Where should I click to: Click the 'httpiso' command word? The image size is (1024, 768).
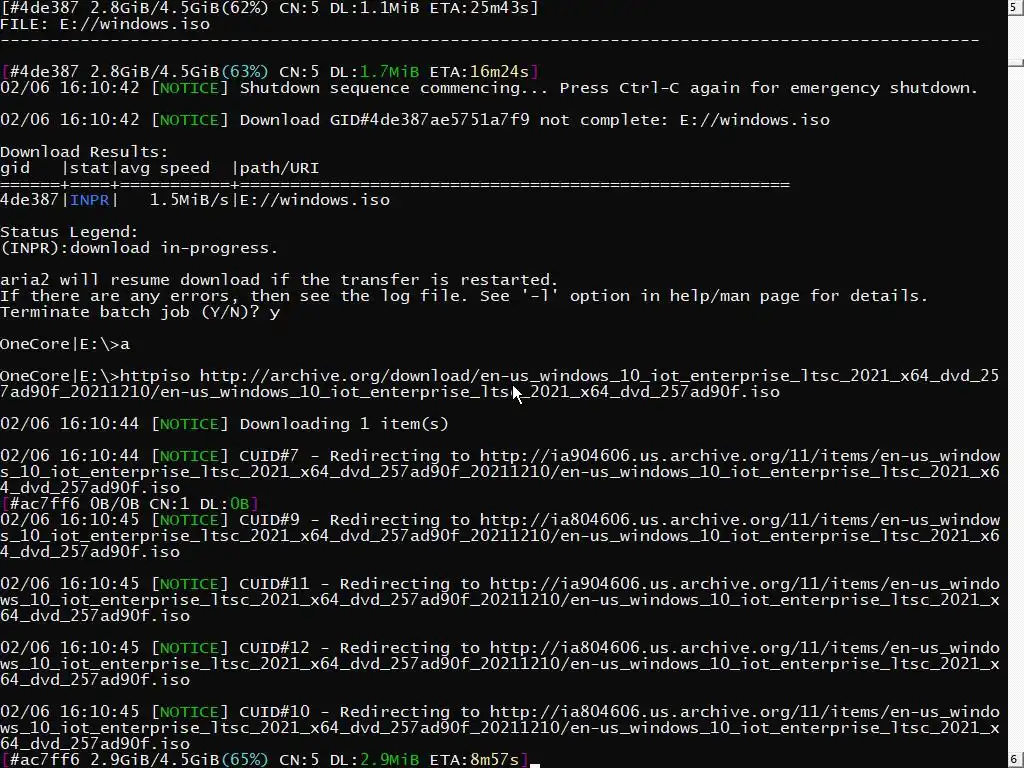coord(155,376)
